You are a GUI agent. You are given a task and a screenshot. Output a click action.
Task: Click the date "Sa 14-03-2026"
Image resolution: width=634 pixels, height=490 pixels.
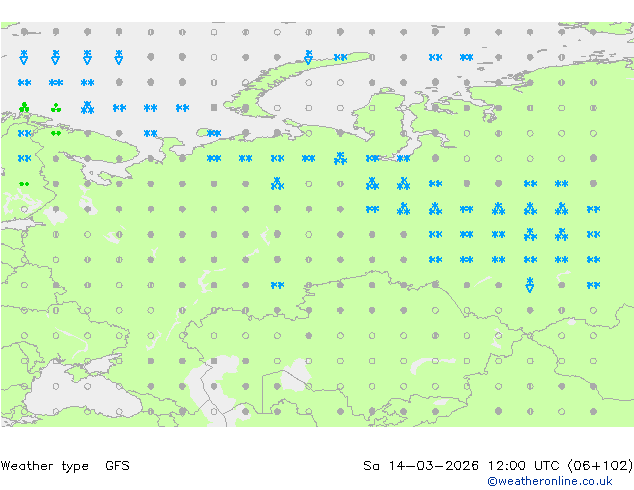tap(421, 466)
